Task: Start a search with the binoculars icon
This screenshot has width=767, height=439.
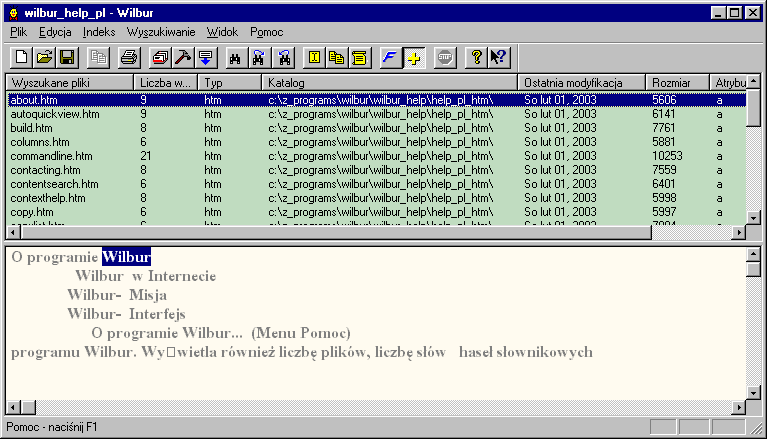Action: (235, 58)
